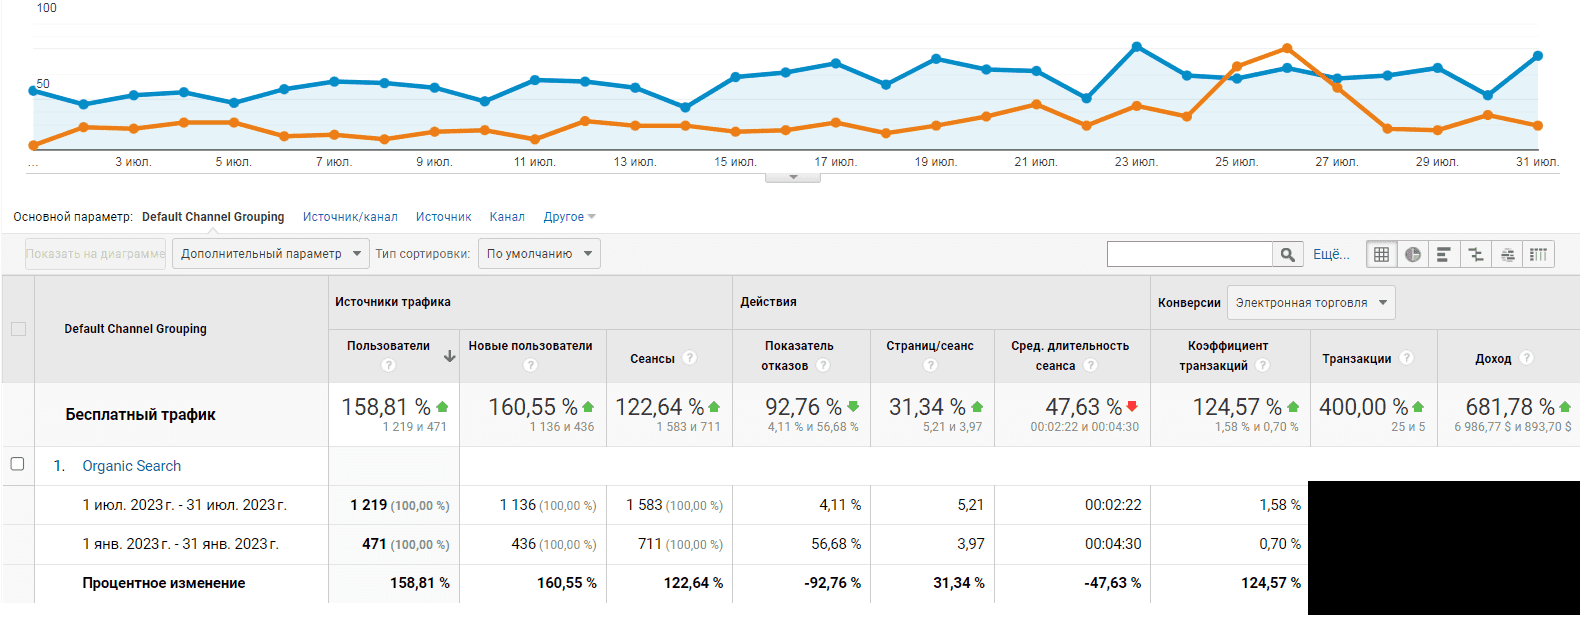Click inside the table search field

coord(1189,254)
